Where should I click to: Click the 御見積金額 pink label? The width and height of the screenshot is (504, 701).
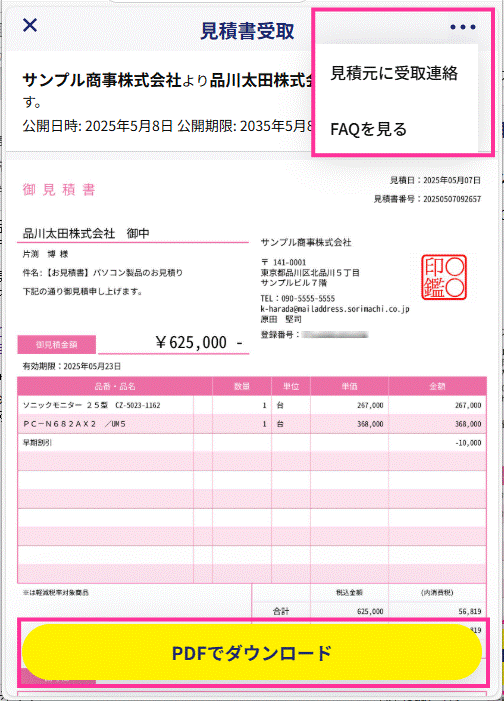[57, 345]
